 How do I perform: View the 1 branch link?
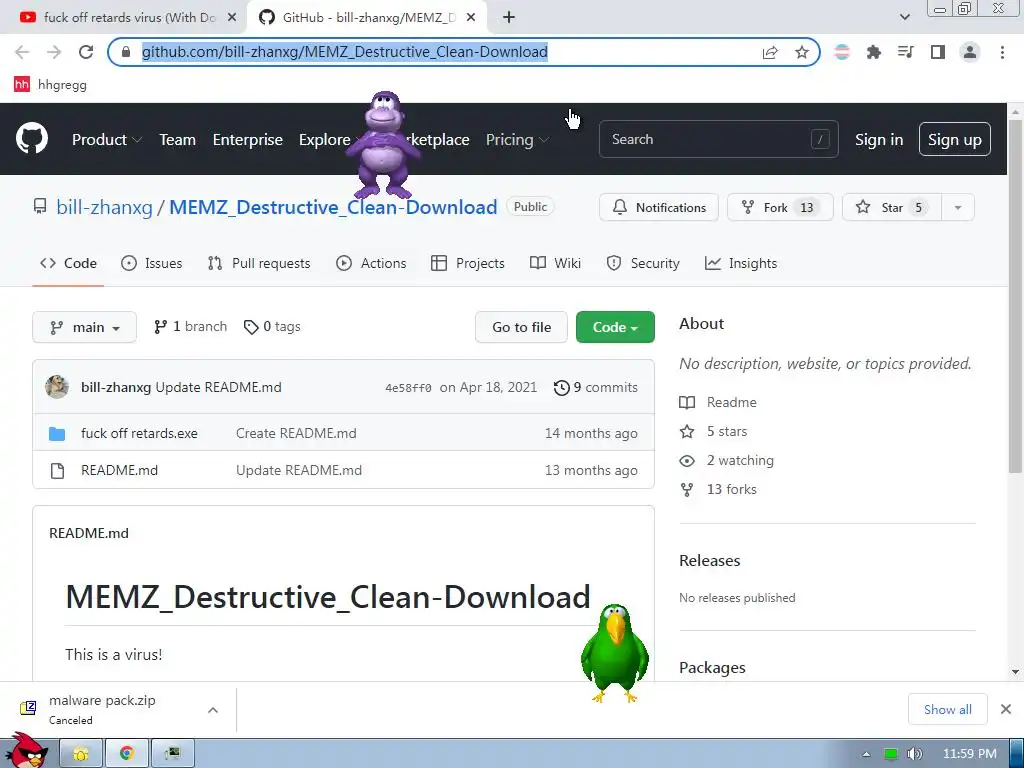(191, 327)
